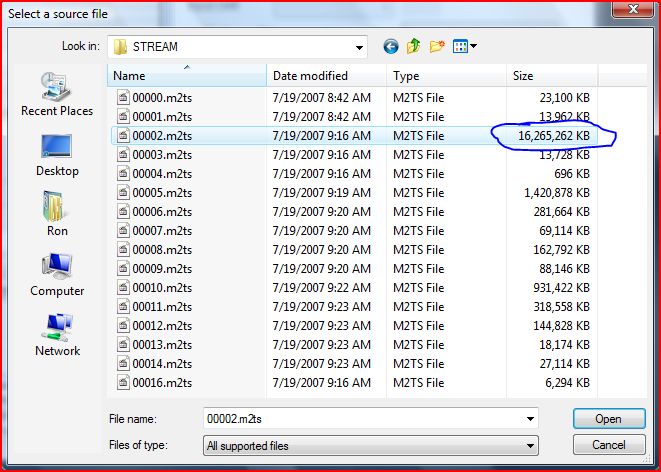The image size is (661, 472).
Task: Open Recent Places in sidebar
Action: [x=57, y=96]
